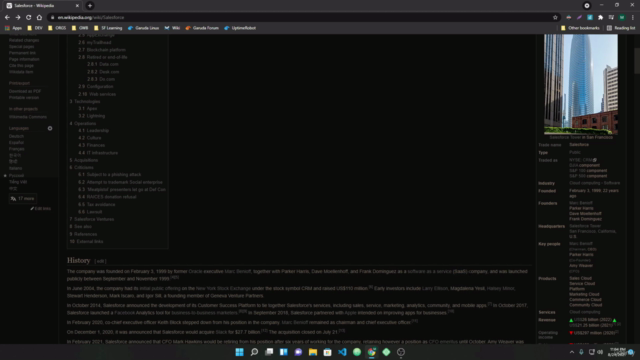Click the browser forward arrow

(18, 18)
